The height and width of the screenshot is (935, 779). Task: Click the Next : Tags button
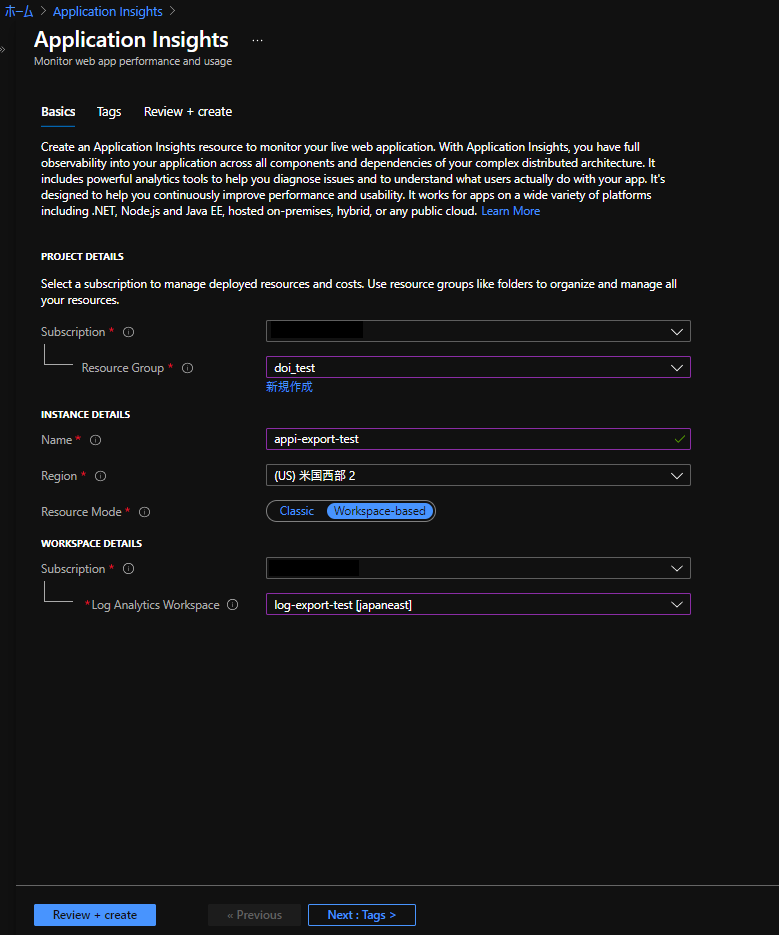[x=361, y=915]
